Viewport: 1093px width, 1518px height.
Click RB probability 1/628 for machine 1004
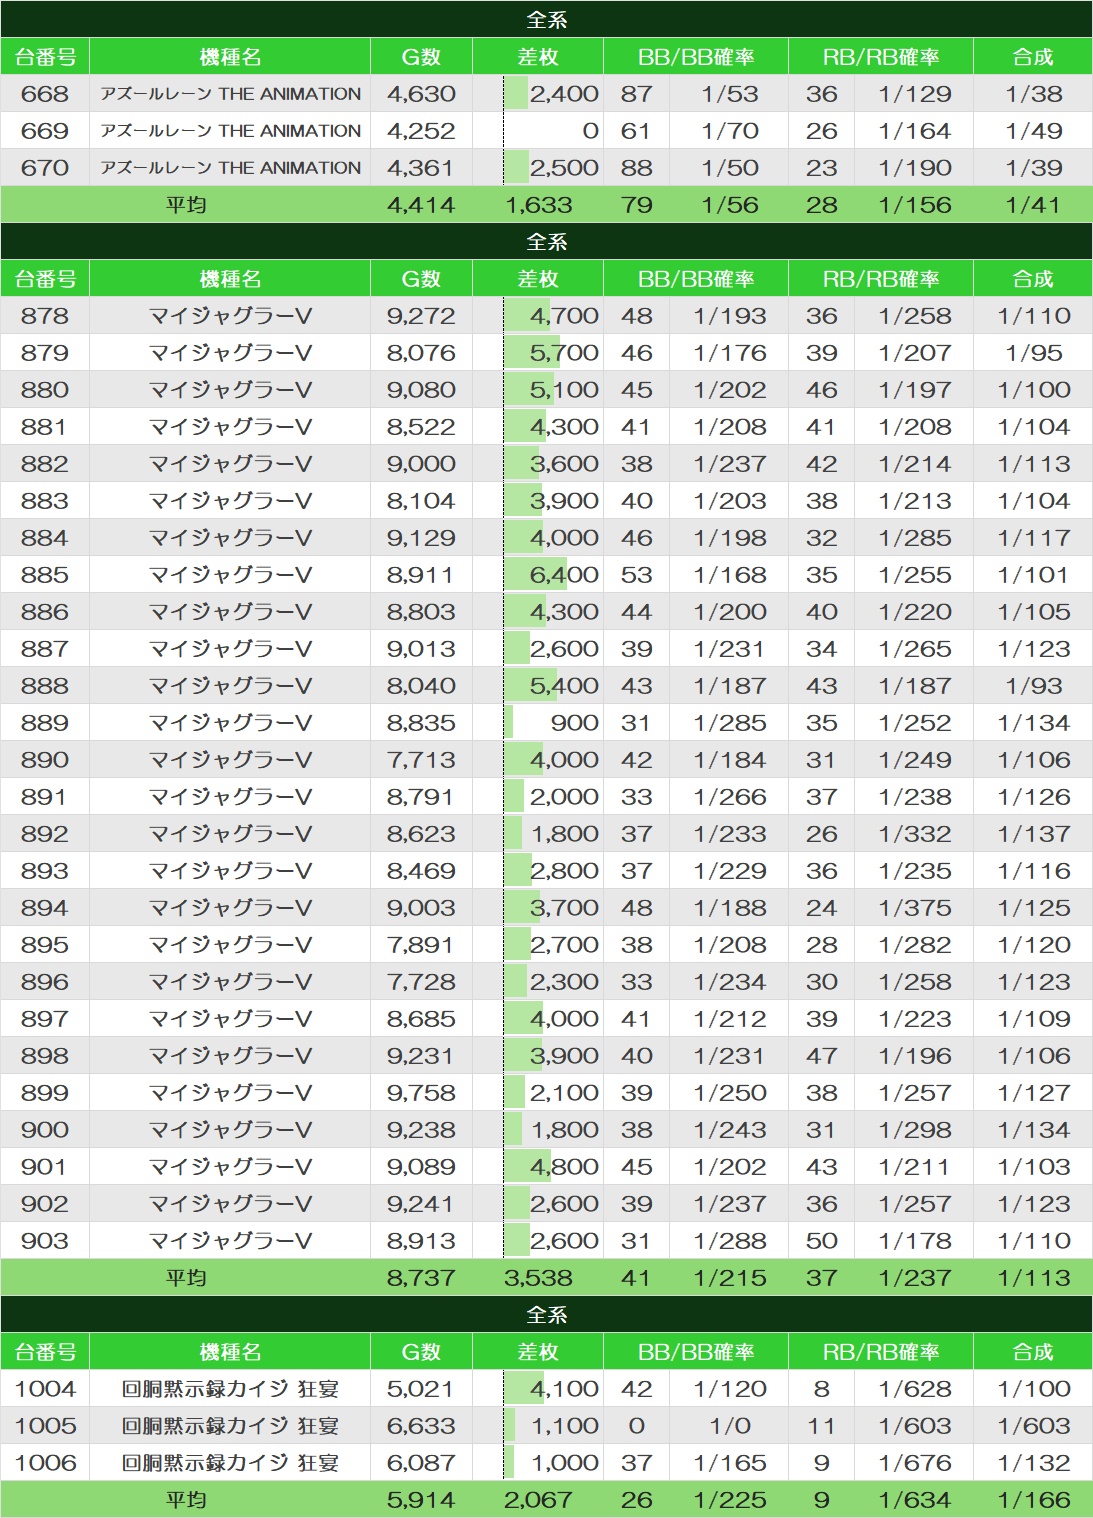(x=914, y=1389)
